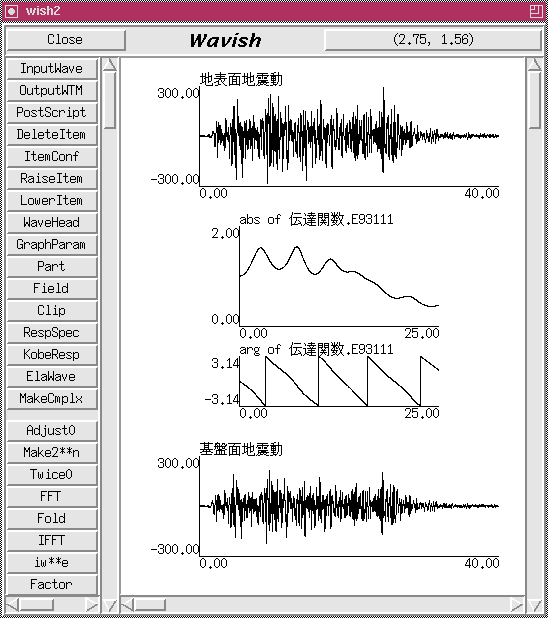Choose the RespSpec function

point(52,333)
